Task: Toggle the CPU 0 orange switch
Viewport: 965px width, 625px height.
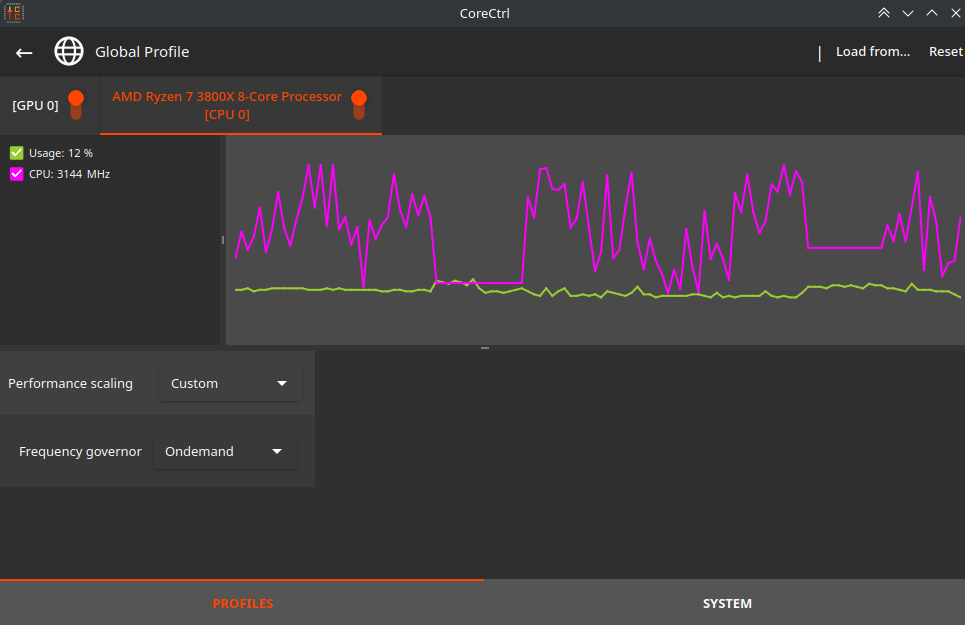Action: 359,105
